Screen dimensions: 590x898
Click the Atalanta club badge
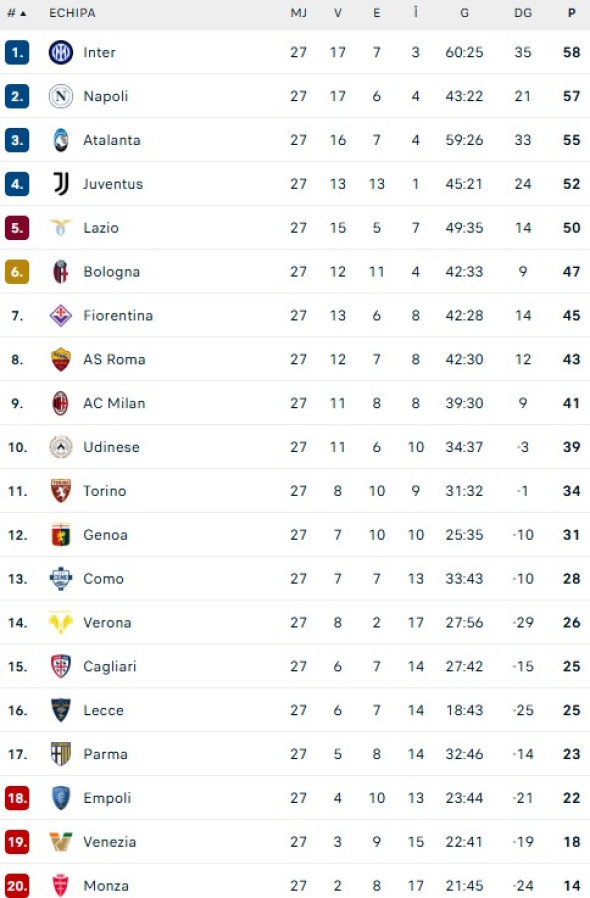[60, 140]
